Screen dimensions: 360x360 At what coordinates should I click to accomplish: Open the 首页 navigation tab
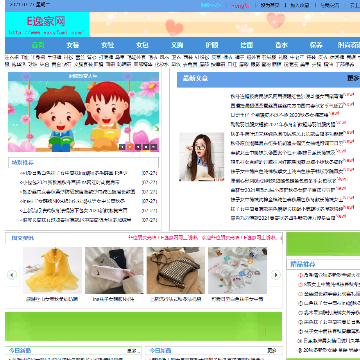(38, 45)
